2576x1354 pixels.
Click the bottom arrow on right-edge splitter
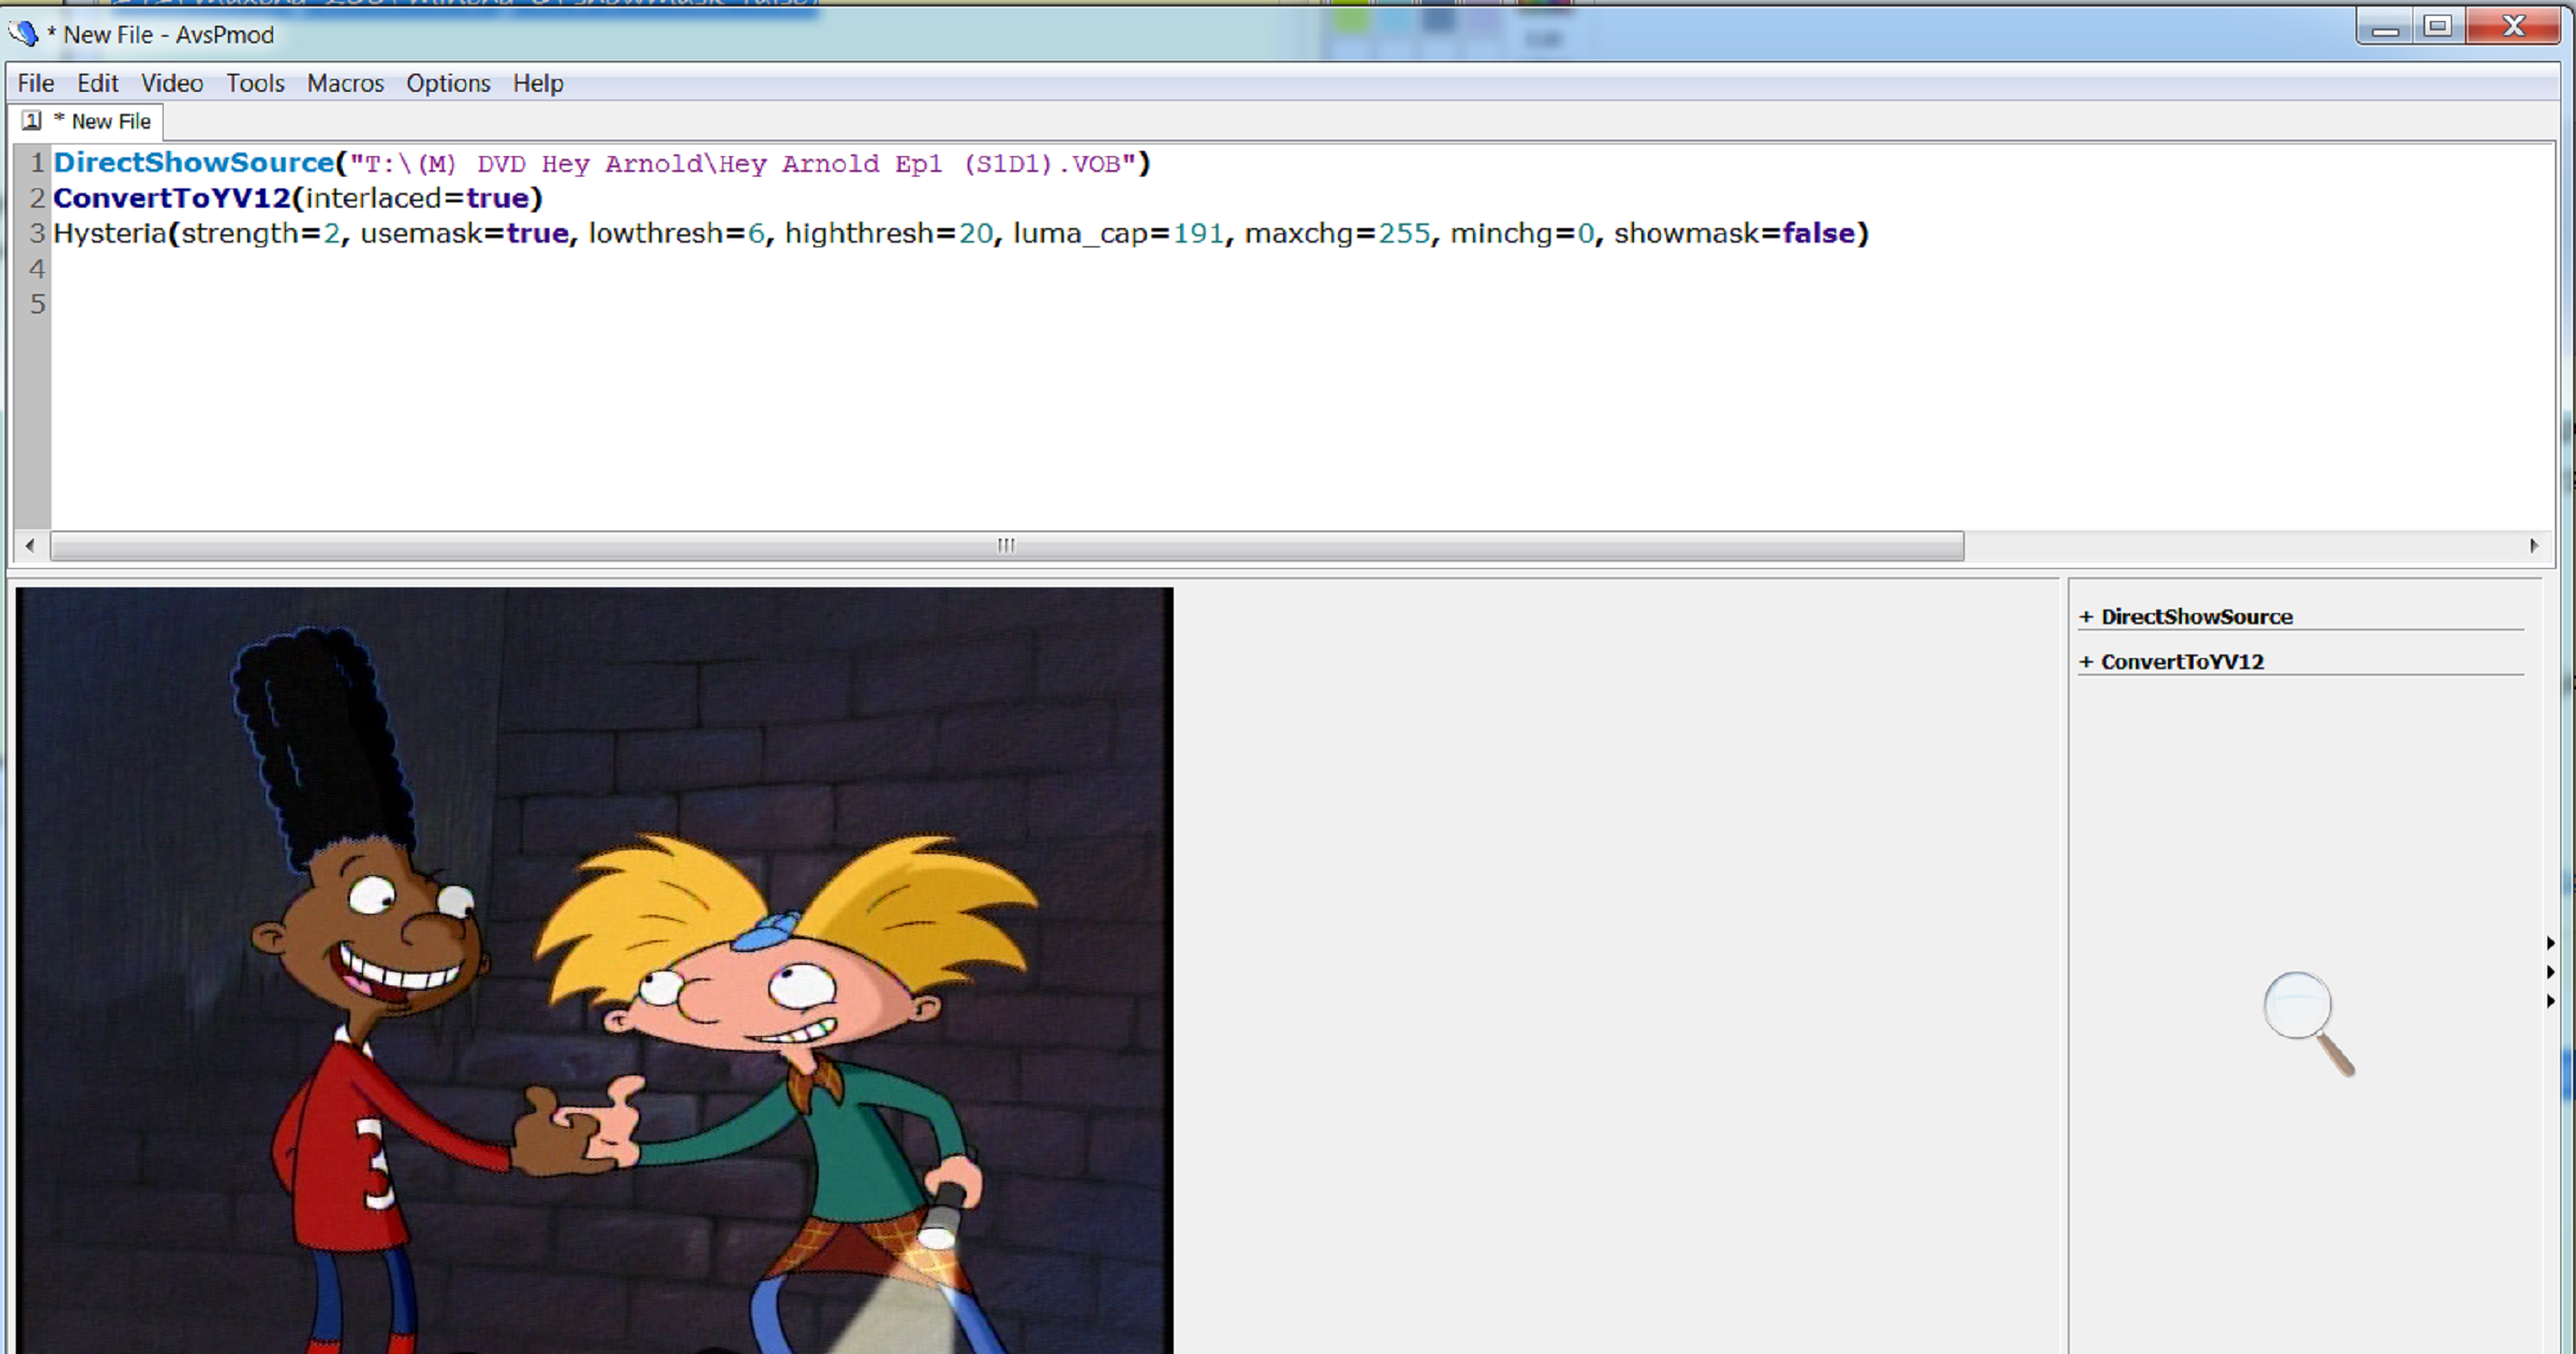[x=2551, y=1001]
